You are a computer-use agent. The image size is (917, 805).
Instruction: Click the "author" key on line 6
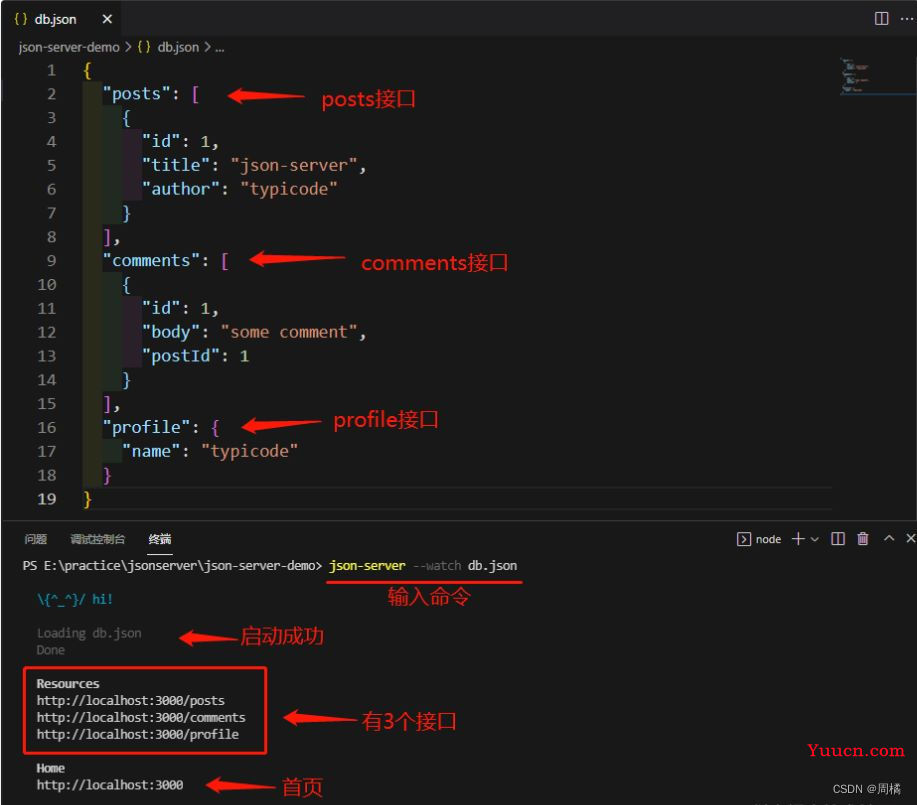pos(181,189)
